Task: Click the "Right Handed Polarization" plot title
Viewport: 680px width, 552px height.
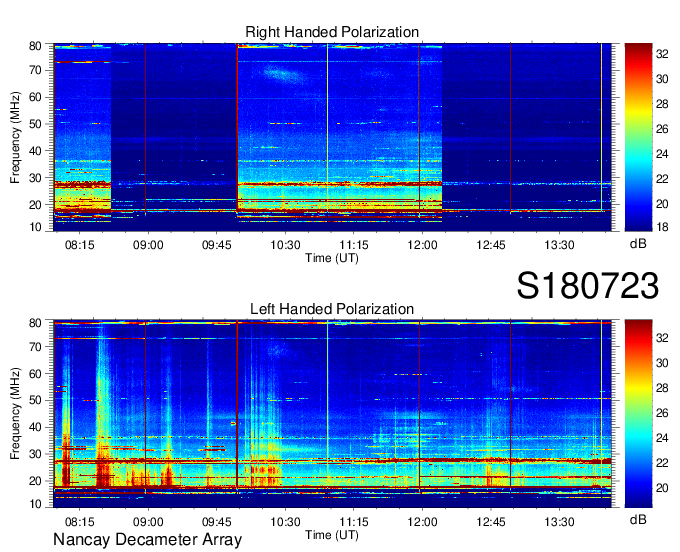Action: (x=332, y=32)
